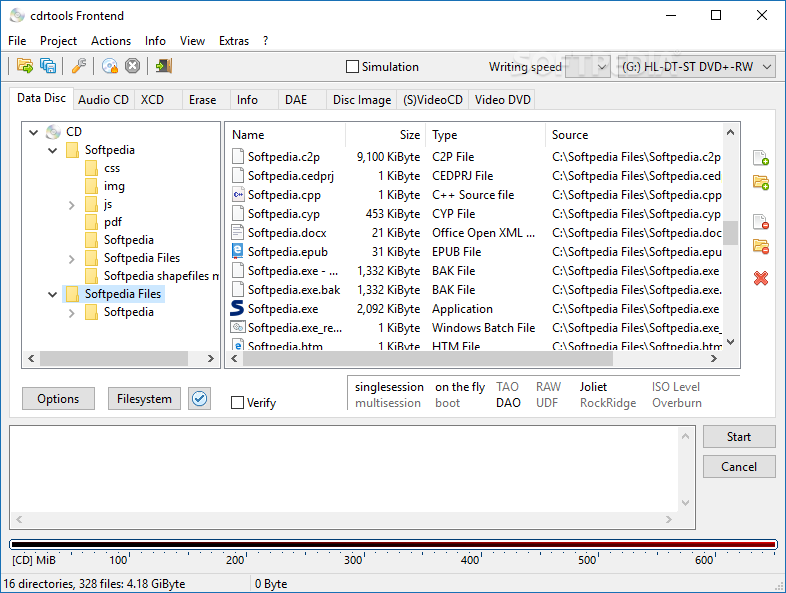Click the file list scroll down arrow
Viewport: 786px width, 593px height.
click(x=730, y=342)
